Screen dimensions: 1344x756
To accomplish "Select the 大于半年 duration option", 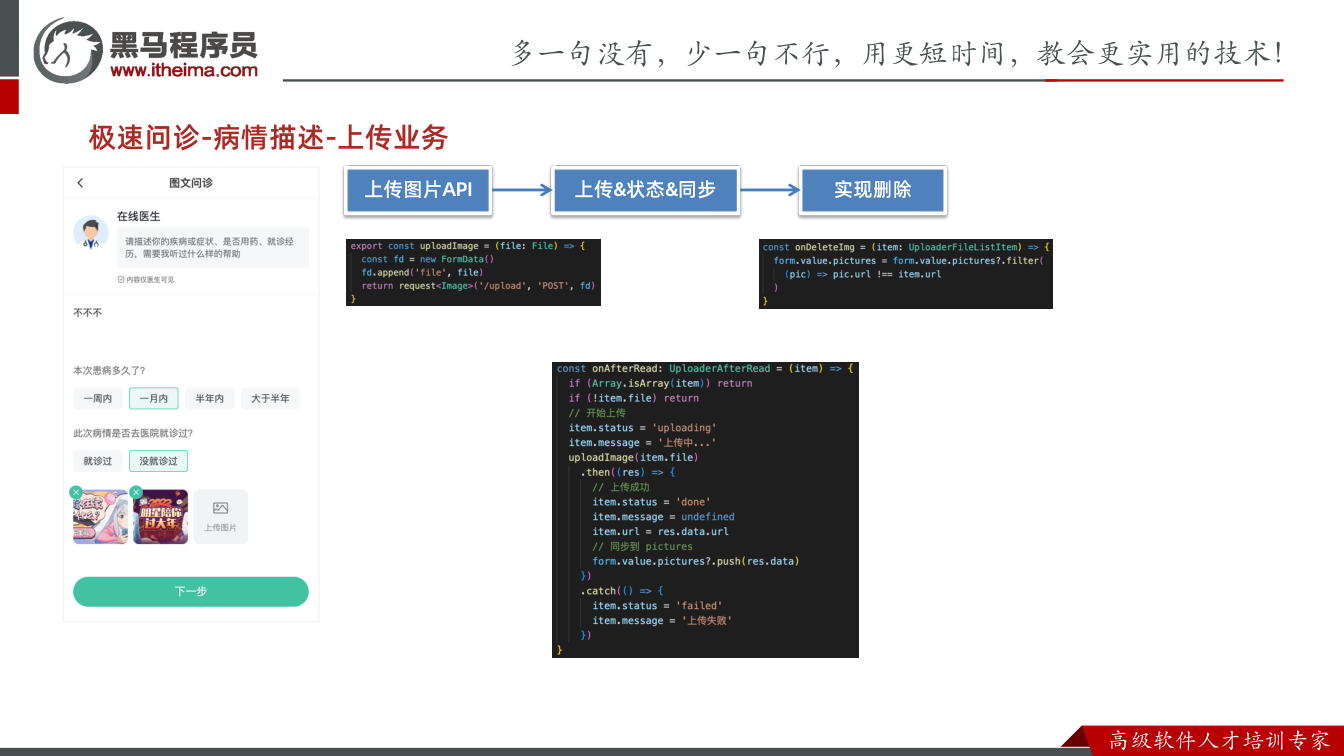I will [x=270, y=398].
